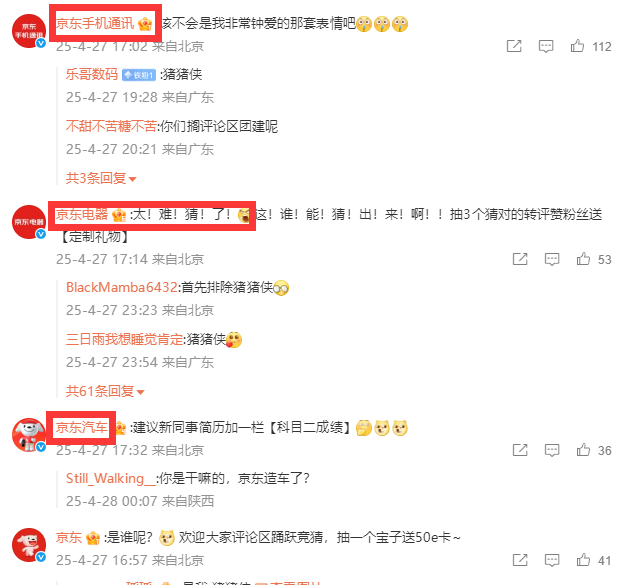Open 不甜不苦糖不苦 user profile
The height and width of the screenshot is (585, 626).
[x=111, y=126]
